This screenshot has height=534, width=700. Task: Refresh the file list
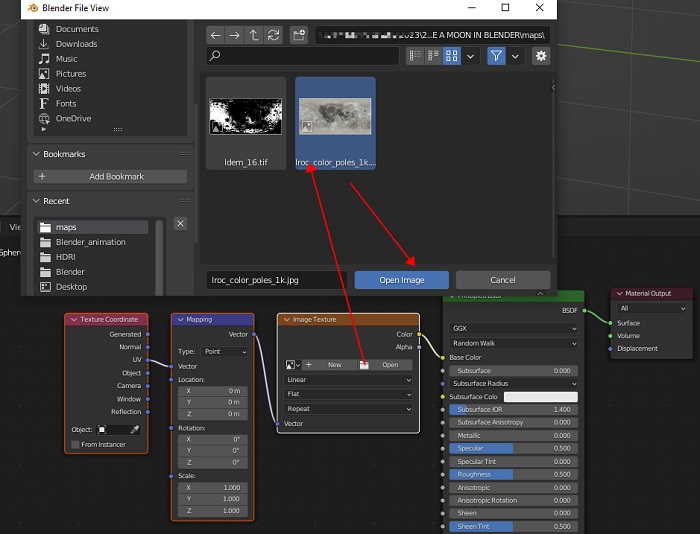(x=273, y=35)
